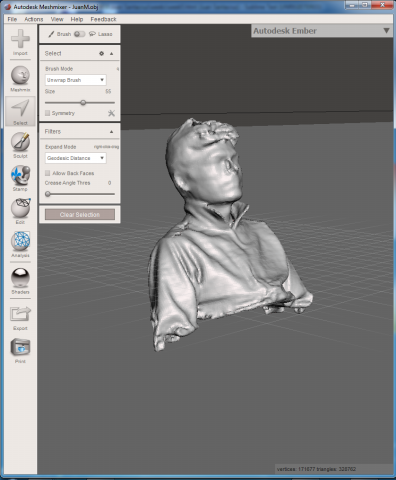Open the Help menu
The image size is (396, 480).
click(77, 19)
